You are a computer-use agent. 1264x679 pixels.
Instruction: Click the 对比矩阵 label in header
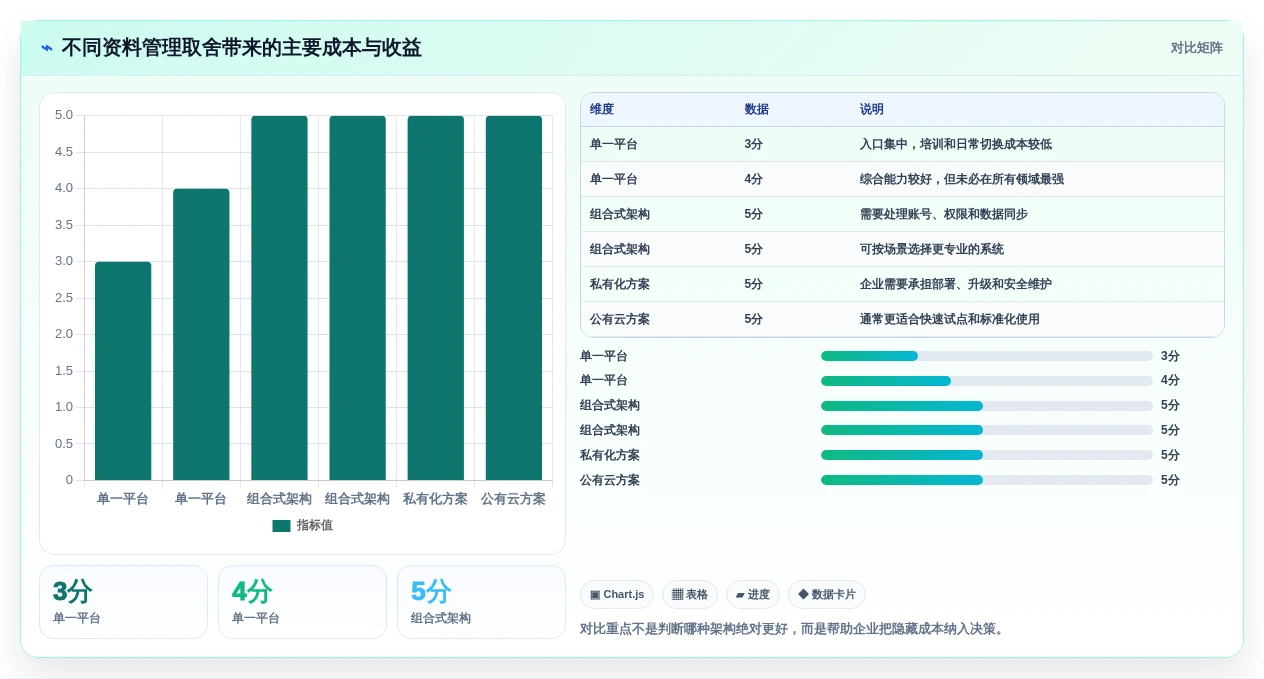(x=1197, y=47)
